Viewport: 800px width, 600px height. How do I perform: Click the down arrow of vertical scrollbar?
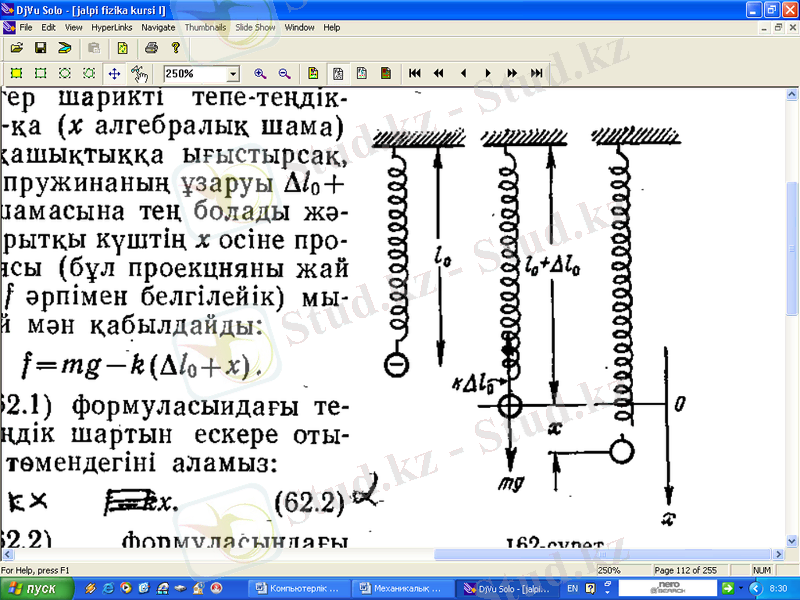pyautogui.click(x=792, y=541)
